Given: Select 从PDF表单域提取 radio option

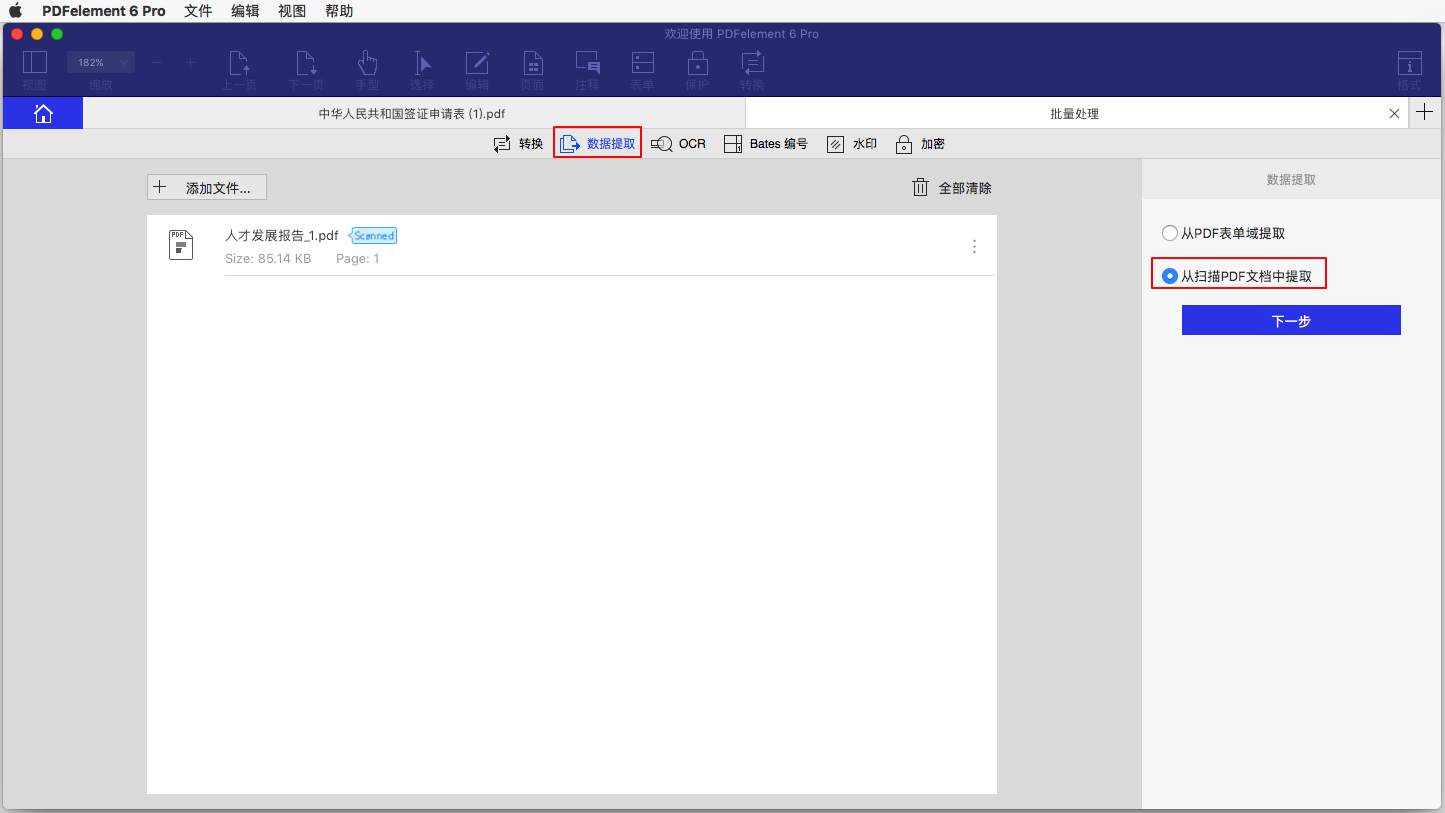Looking at the screenshot, I should coord(1170,232).
